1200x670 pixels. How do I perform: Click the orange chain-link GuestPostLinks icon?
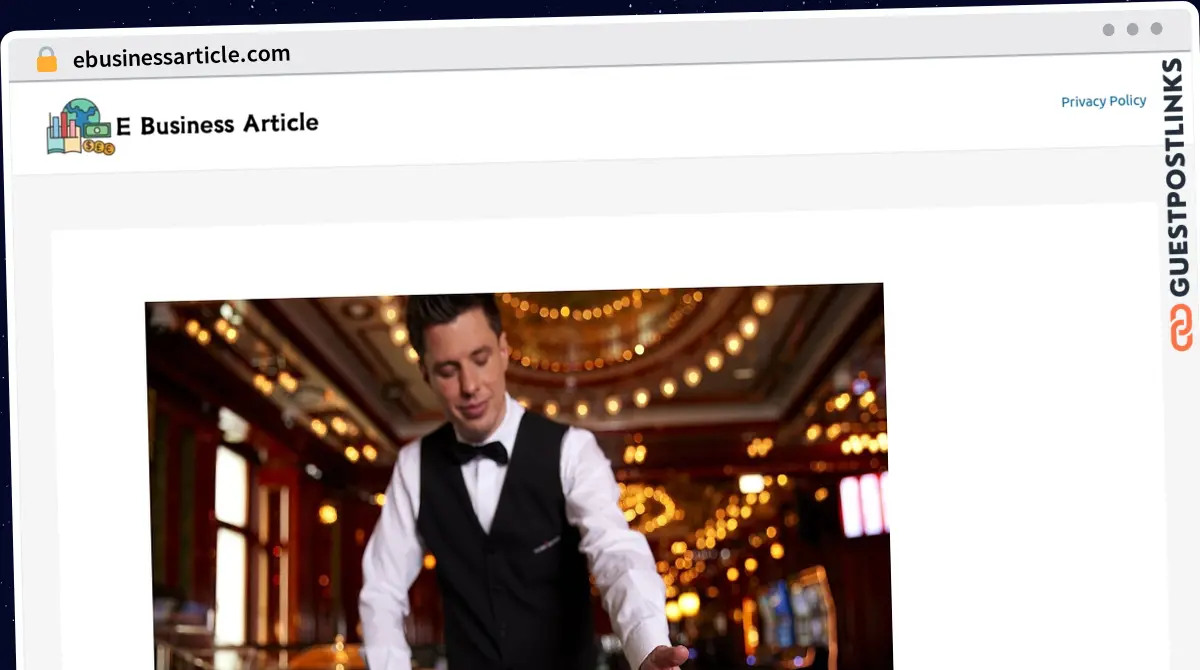[1181, 328]
